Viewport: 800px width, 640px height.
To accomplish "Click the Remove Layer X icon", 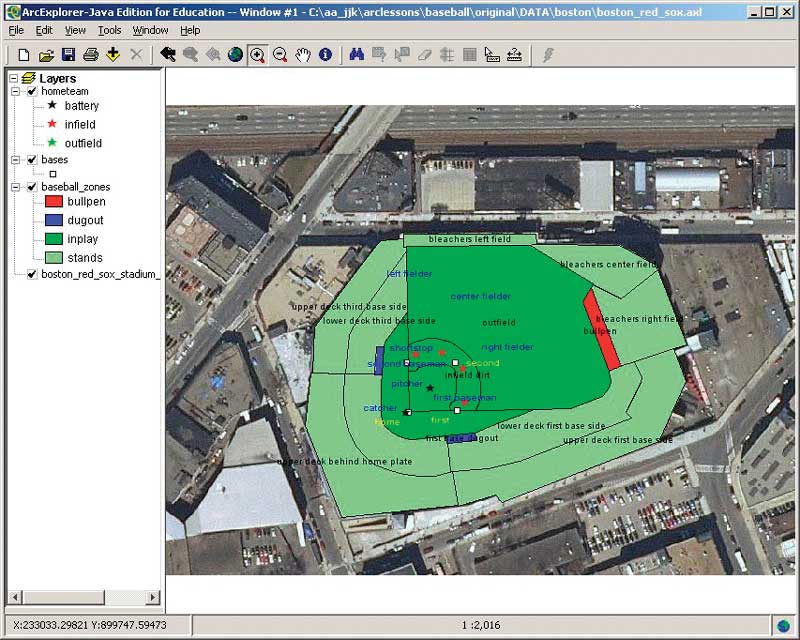I will tap(136, 55).
